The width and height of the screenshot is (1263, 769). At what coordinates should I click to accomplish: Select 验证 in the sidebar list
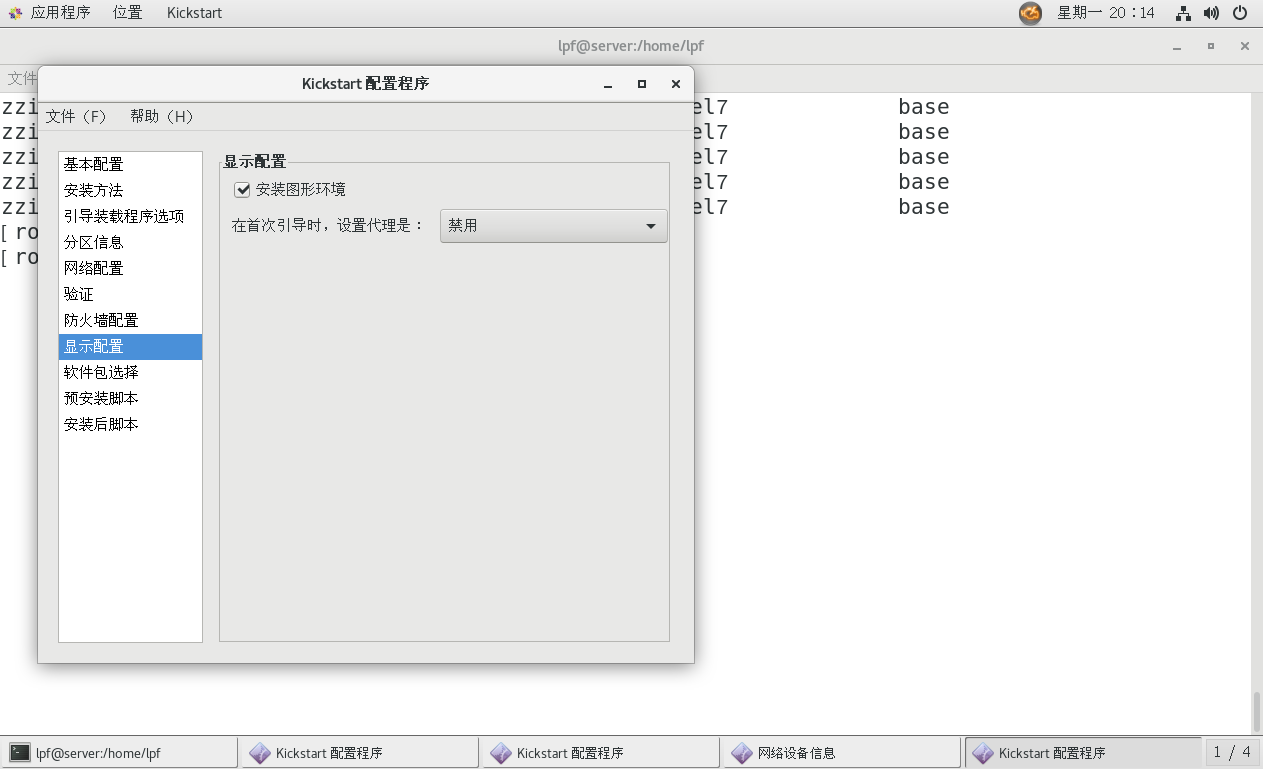(x=130, y=294)
